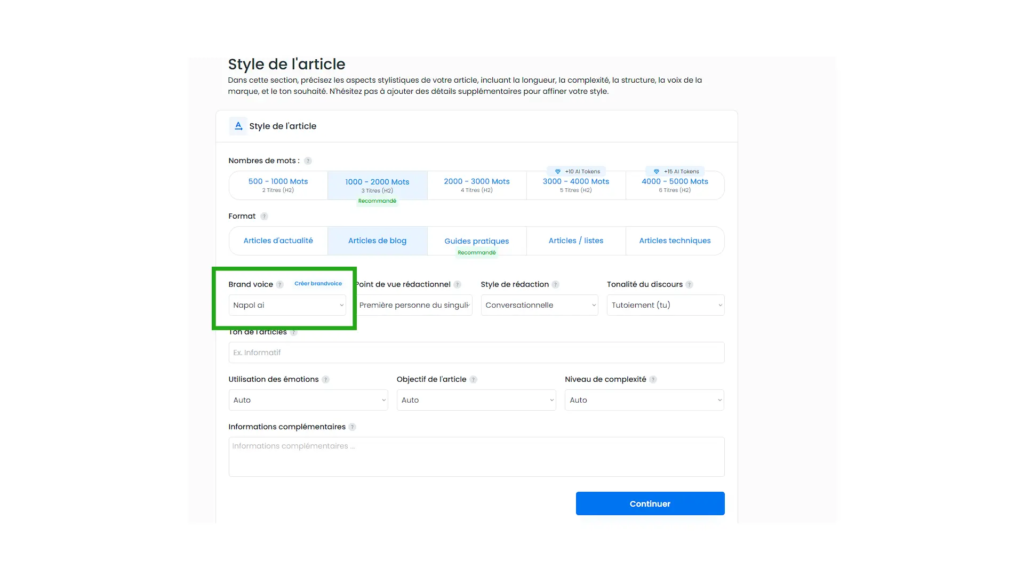Open help icon beside Nombres de mots

coord(308,161)
